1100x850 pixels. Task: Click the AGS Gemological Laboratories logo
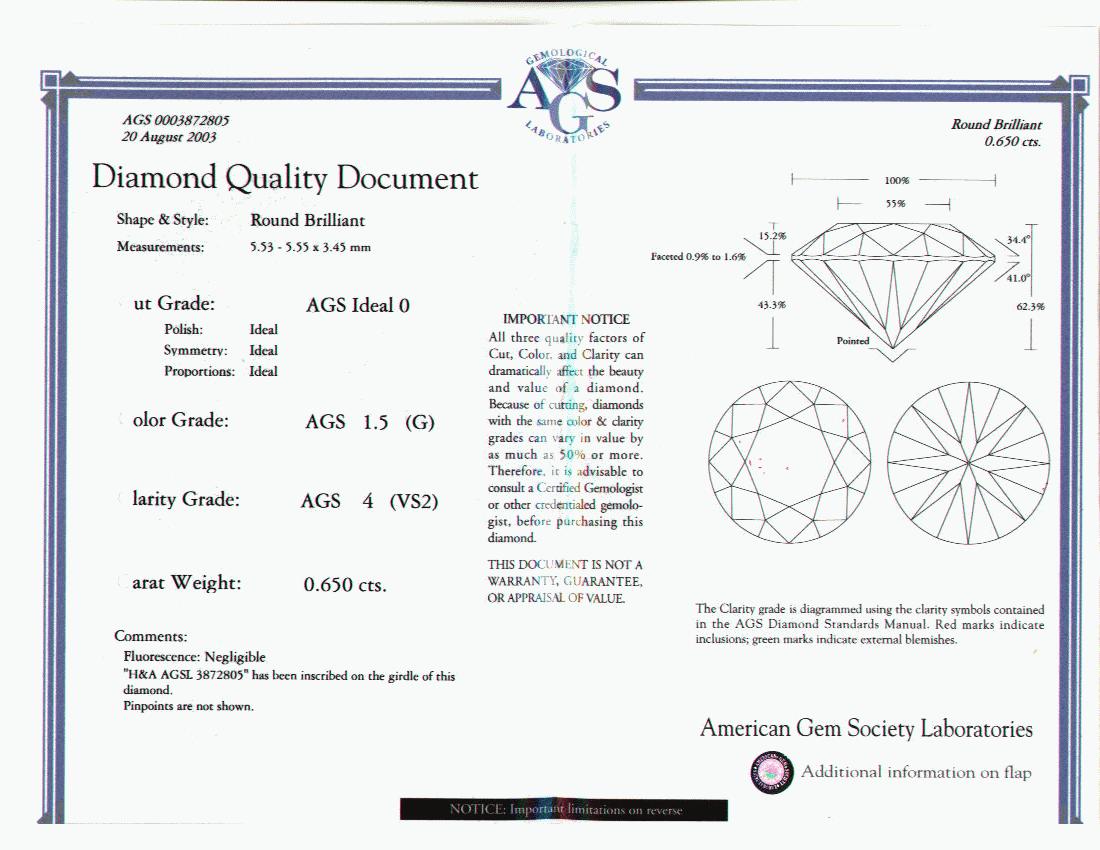click(x=565, y=96)
